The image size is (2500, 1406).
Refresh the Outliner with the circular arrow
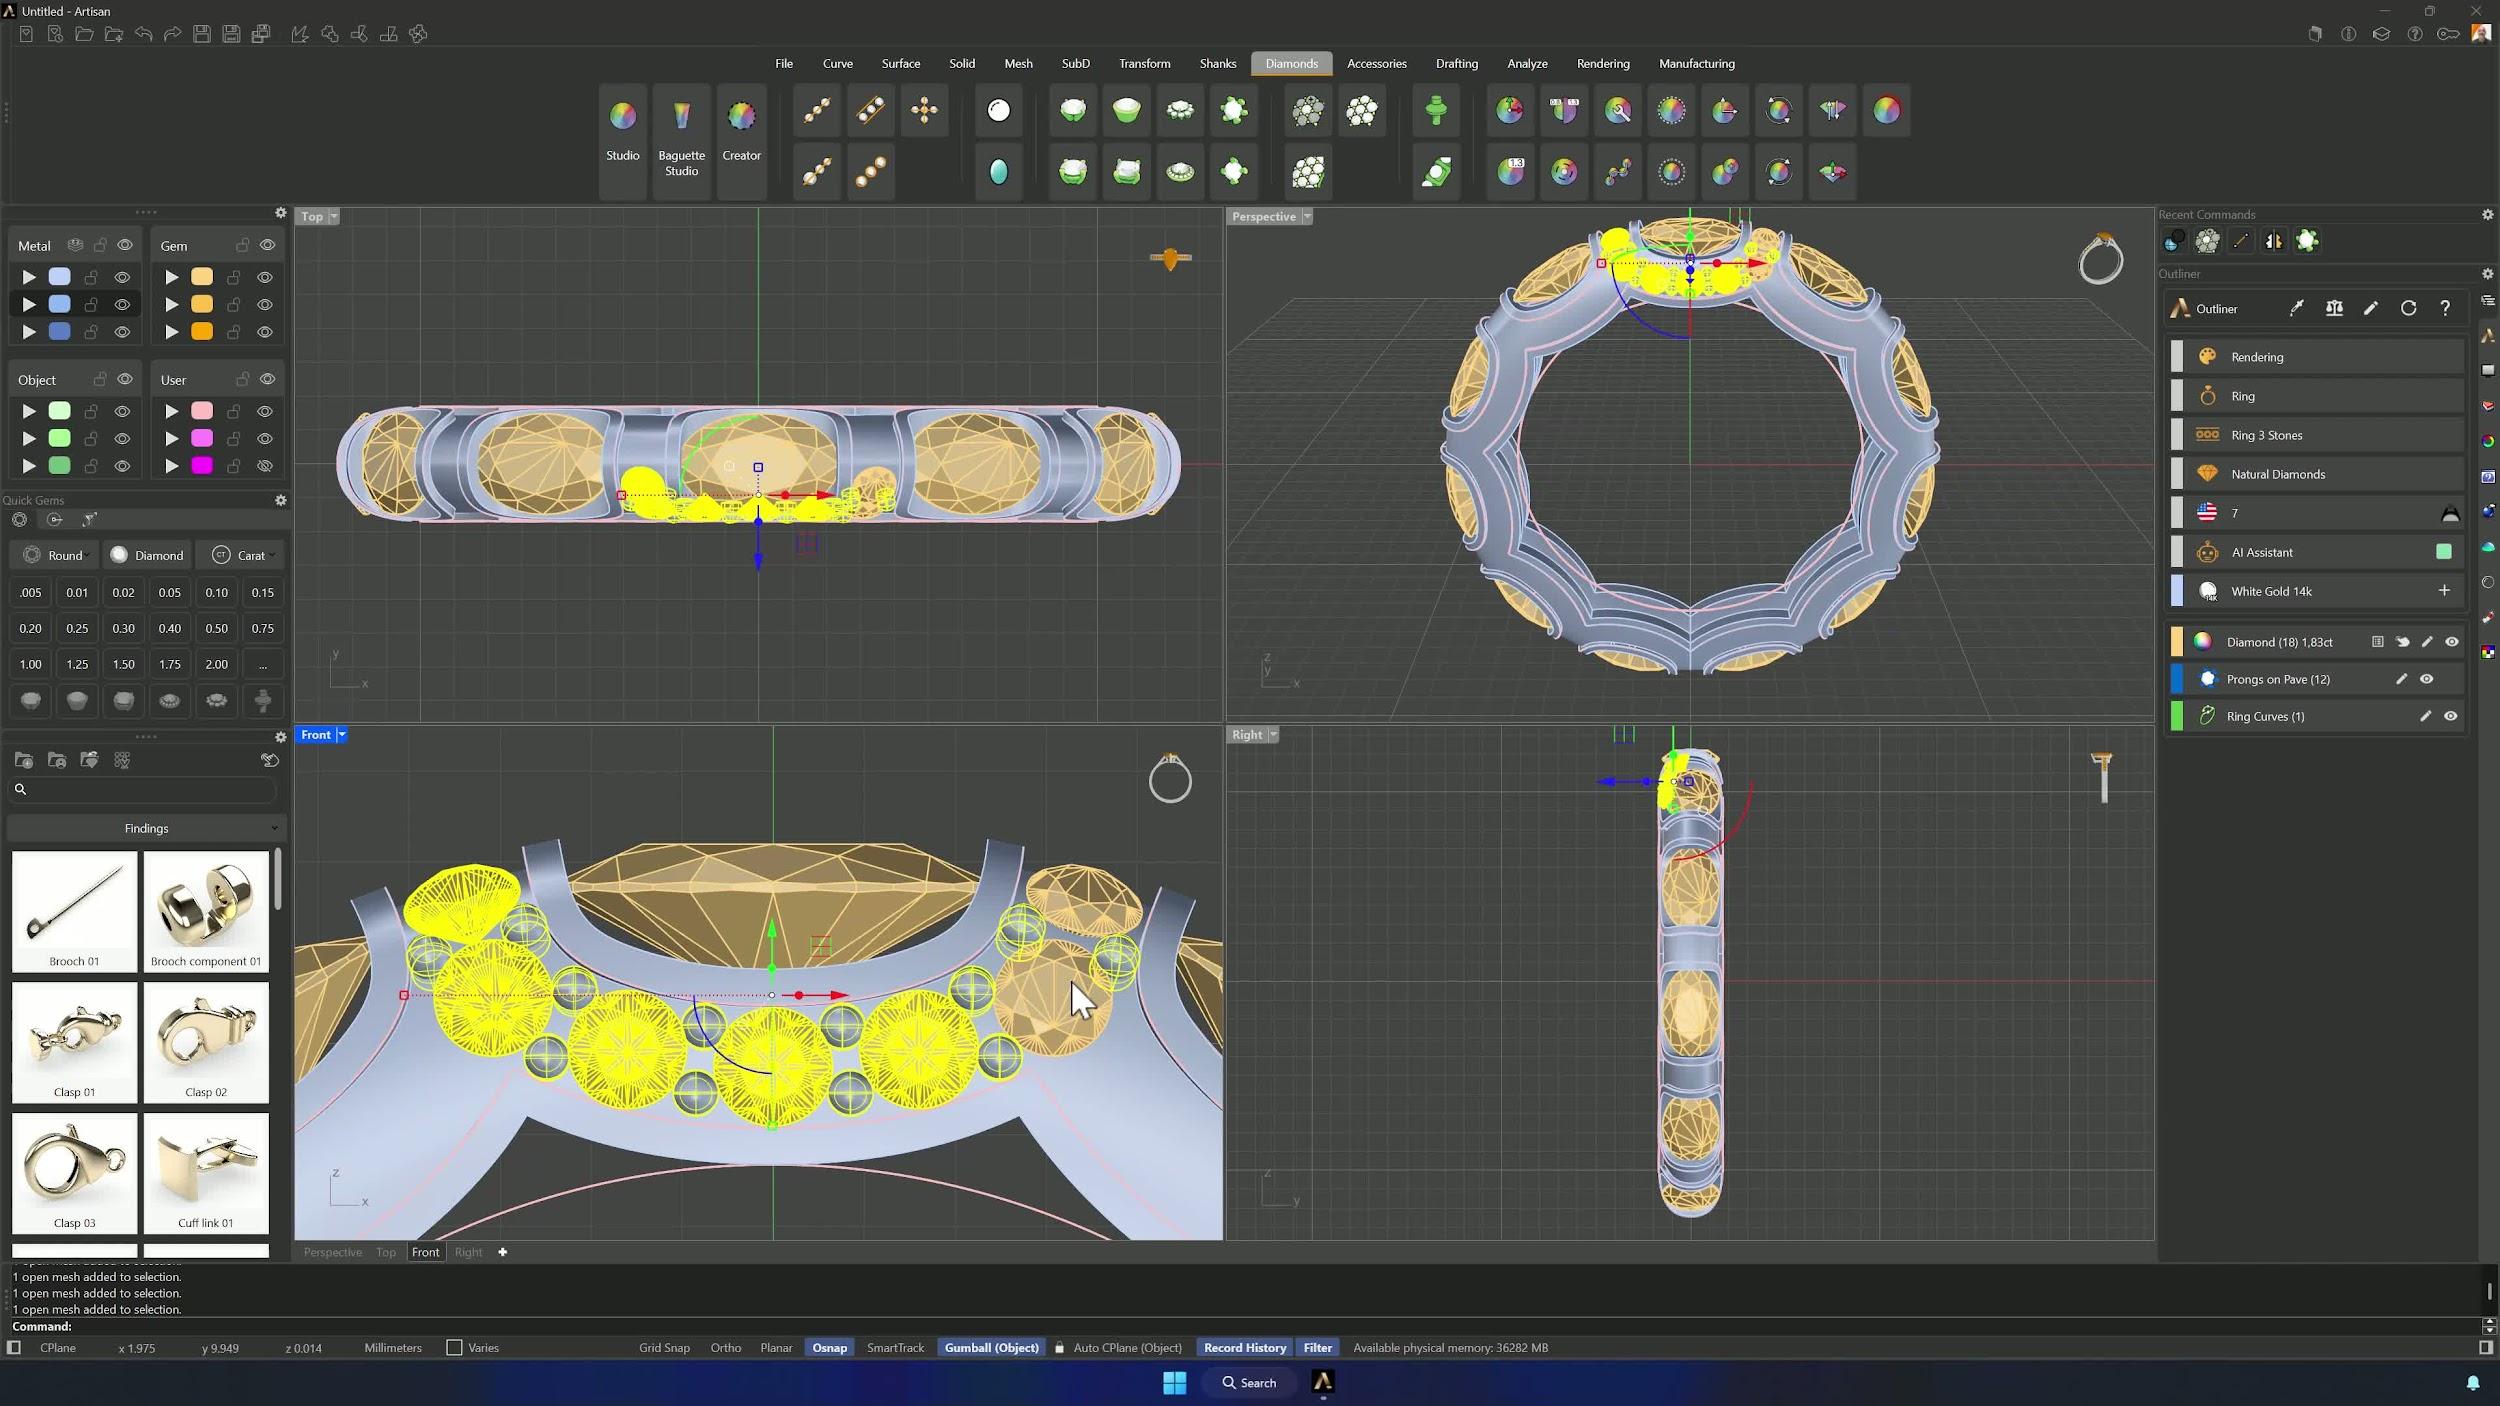pyautogui.click(x=2408, y=308)
